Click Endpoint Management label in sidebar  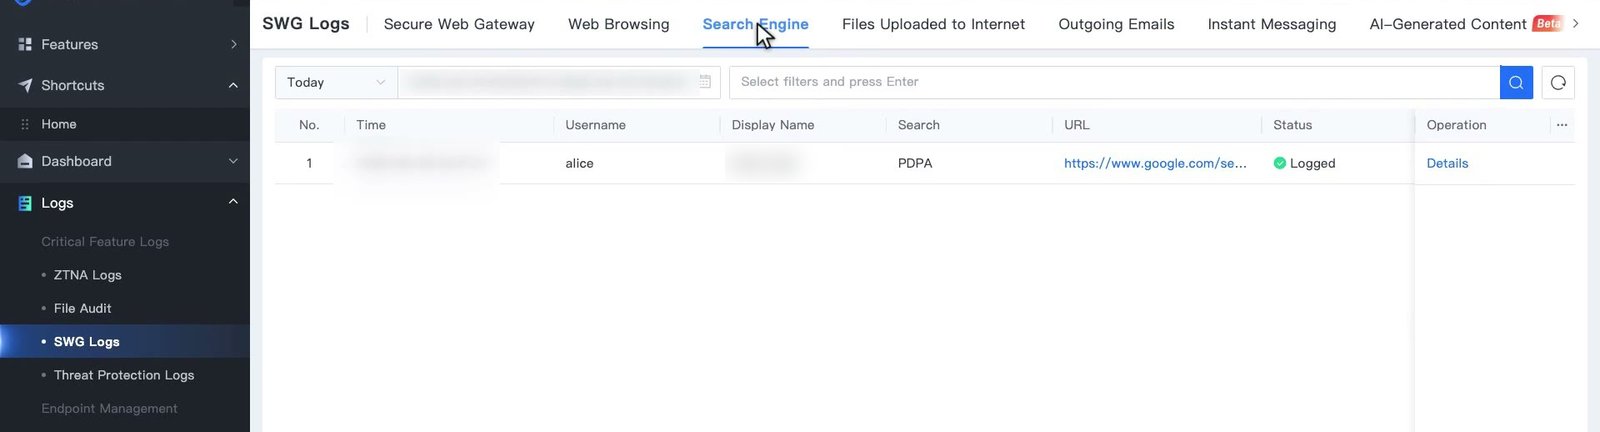(109, 408)
